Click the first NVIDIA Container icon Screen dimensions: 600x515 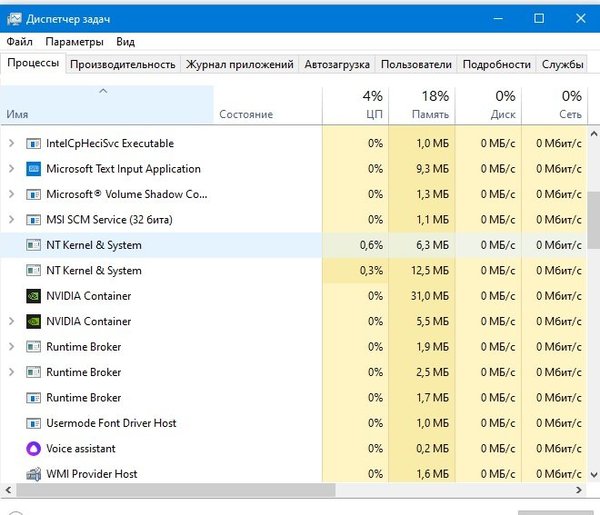(31, 296)
